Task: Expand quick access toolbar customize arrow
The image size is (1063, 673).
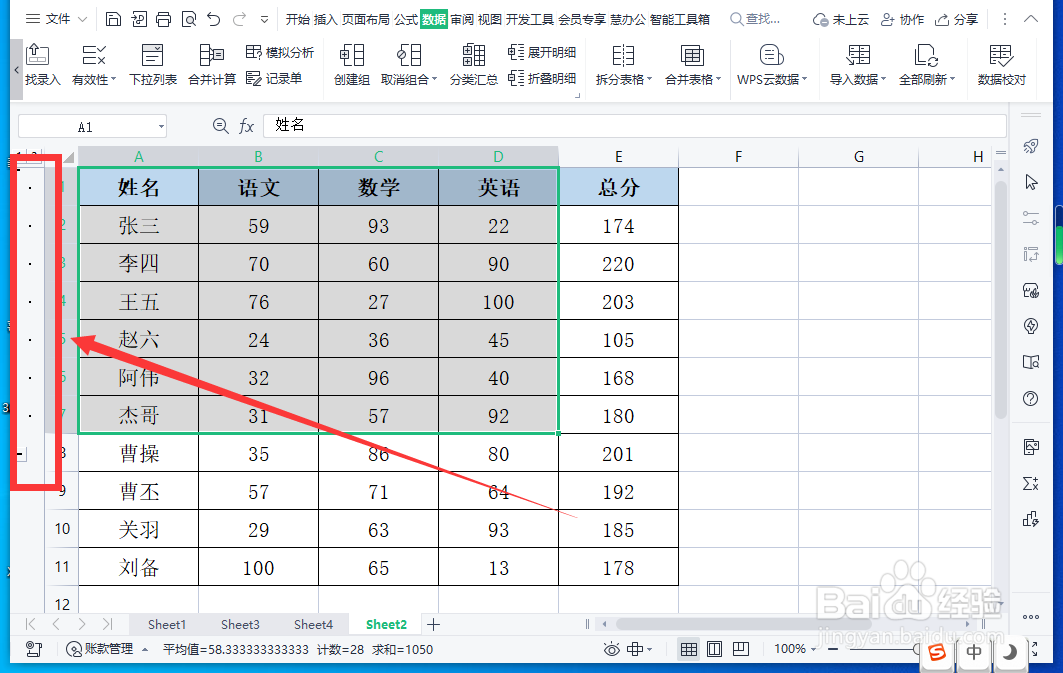Action: (264, 19)
